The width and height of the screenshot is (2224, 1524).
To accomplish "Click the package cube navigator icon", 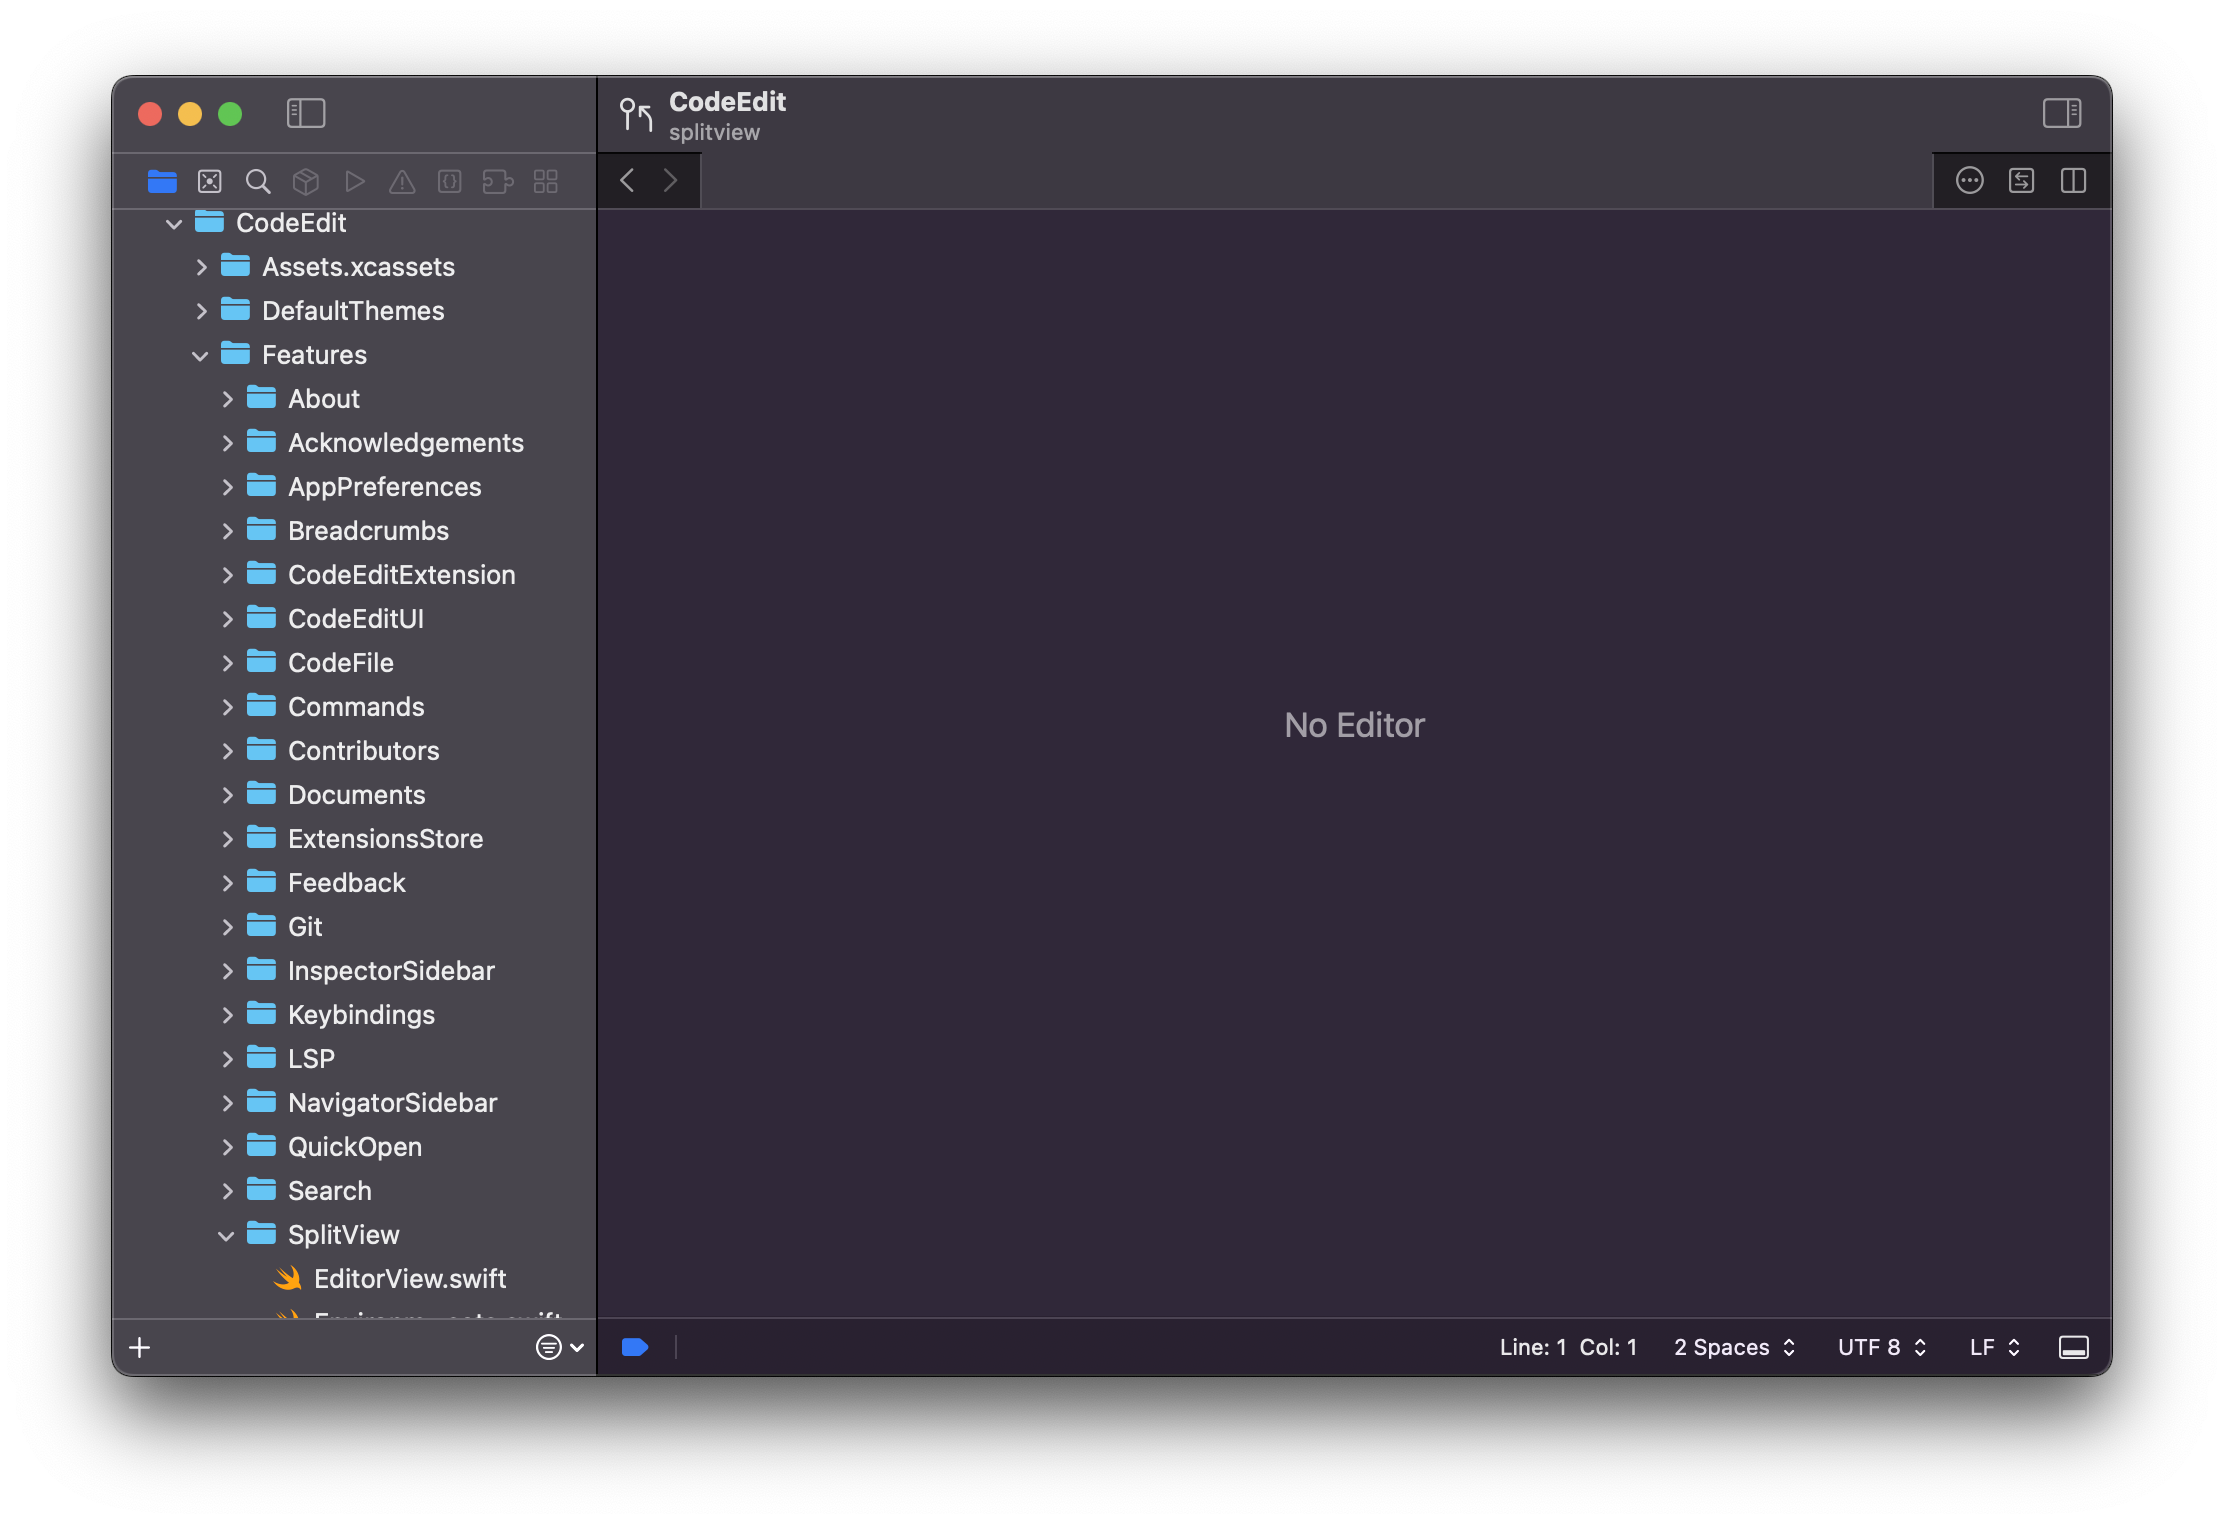I will click(x=306, y=181).
